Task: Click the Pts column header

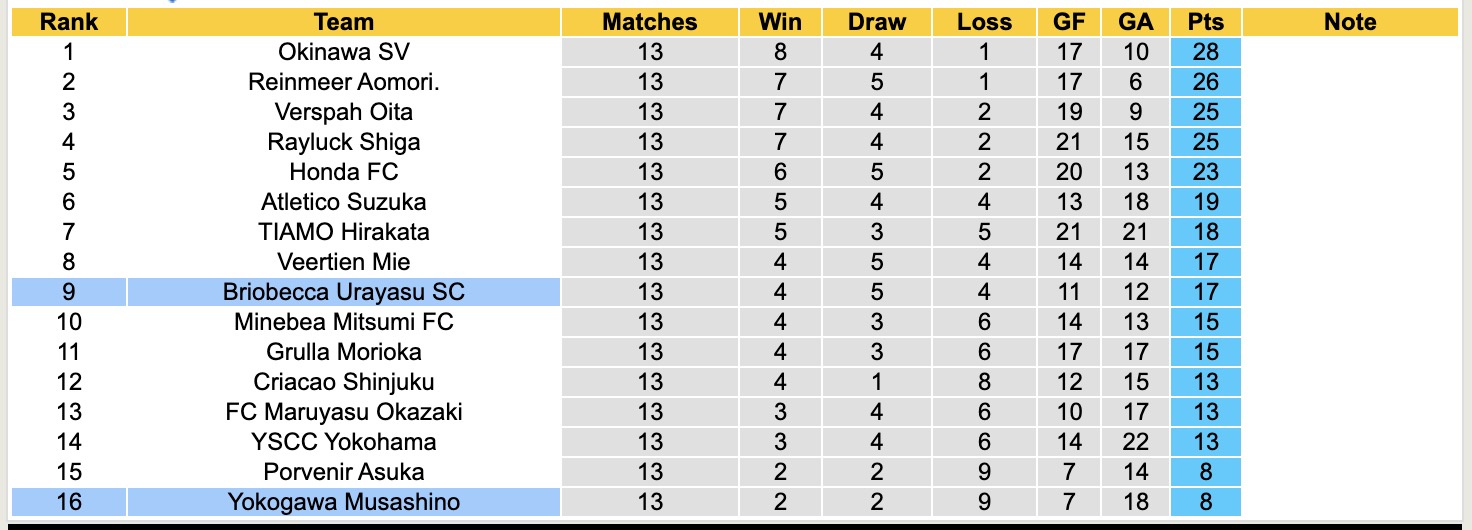Action: 1206,22
